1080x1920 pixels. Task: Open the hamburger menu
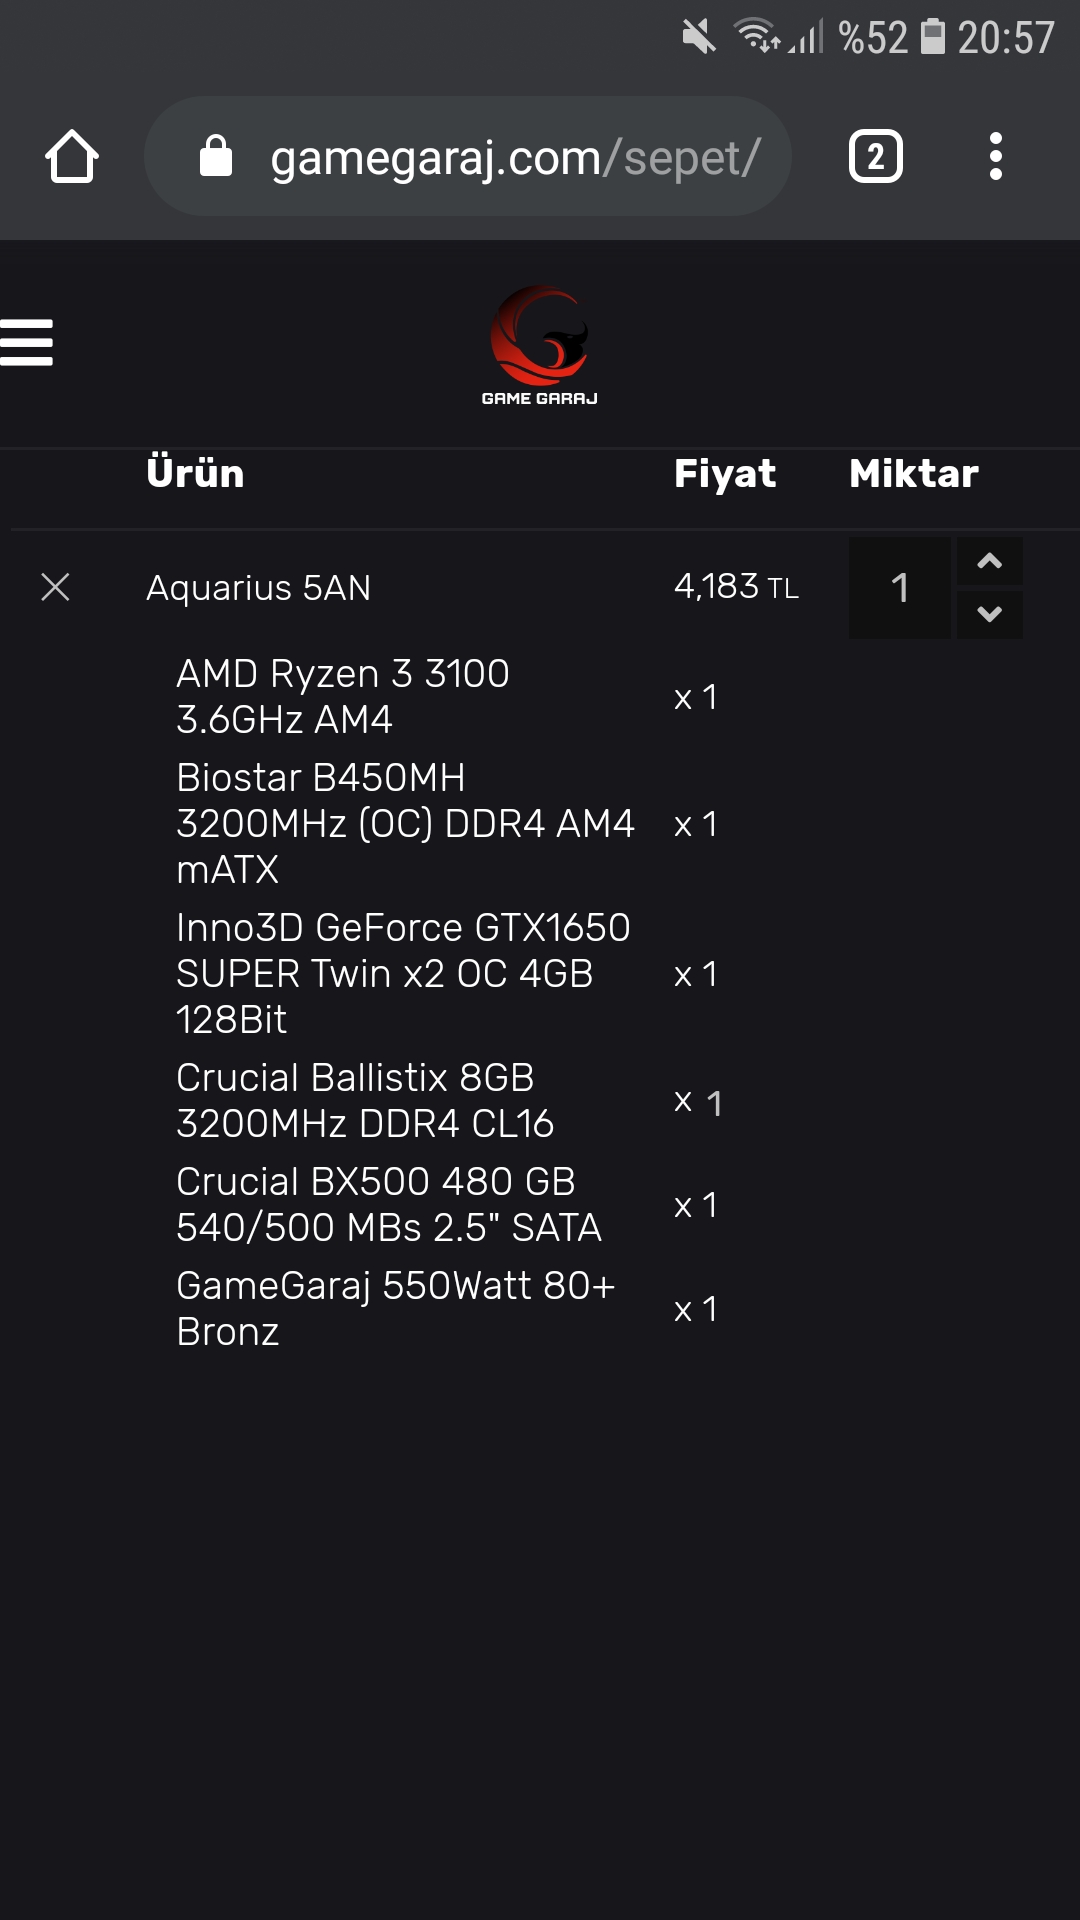27,343
